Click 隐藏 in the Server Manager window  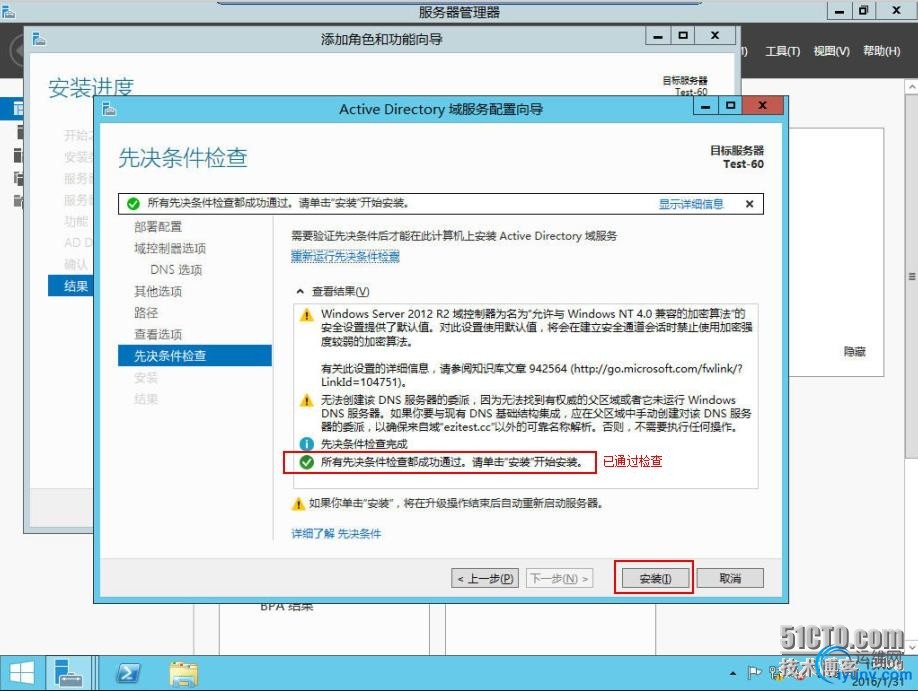click(855, 351)
